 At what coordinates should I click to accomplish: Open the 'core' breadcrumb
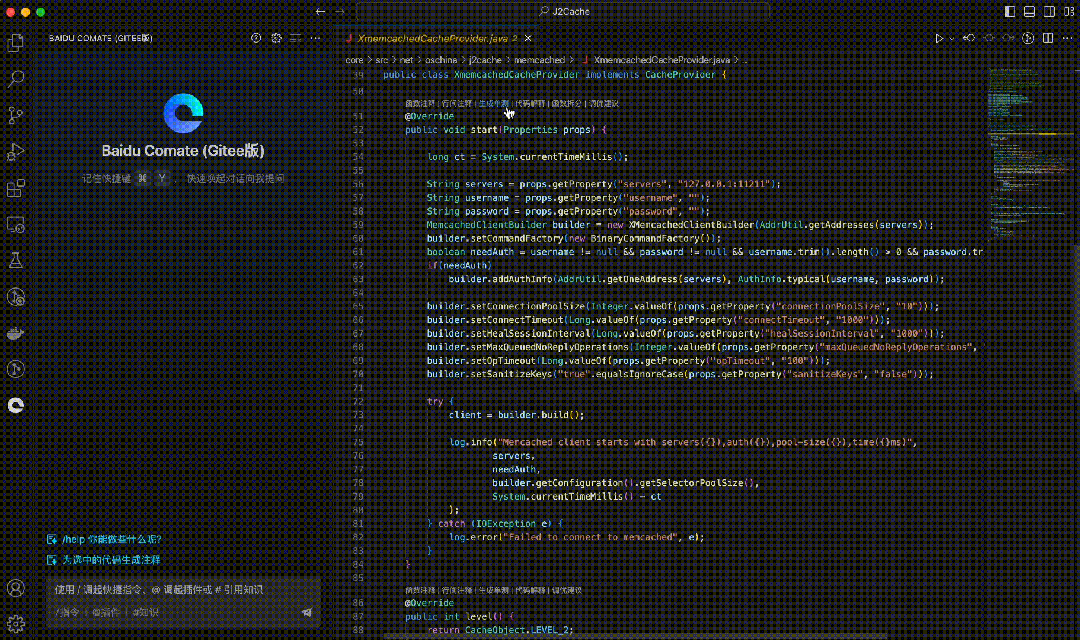pos(354,60)
